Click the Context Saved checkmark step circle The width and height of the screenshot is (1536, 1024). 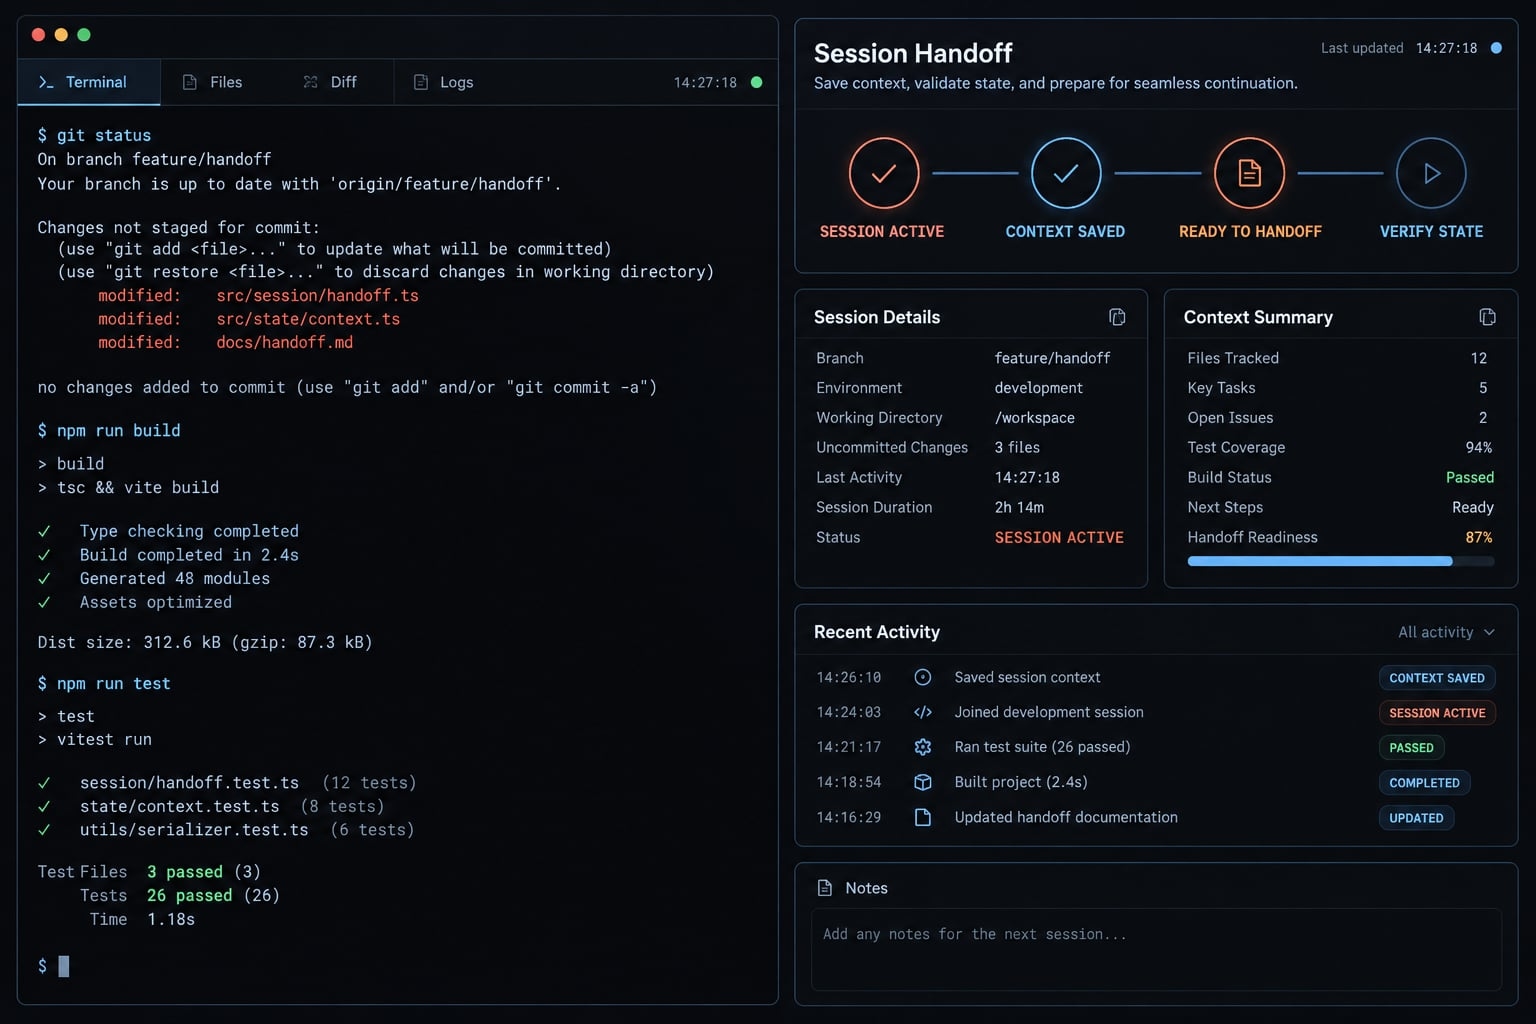[1066, 173]
